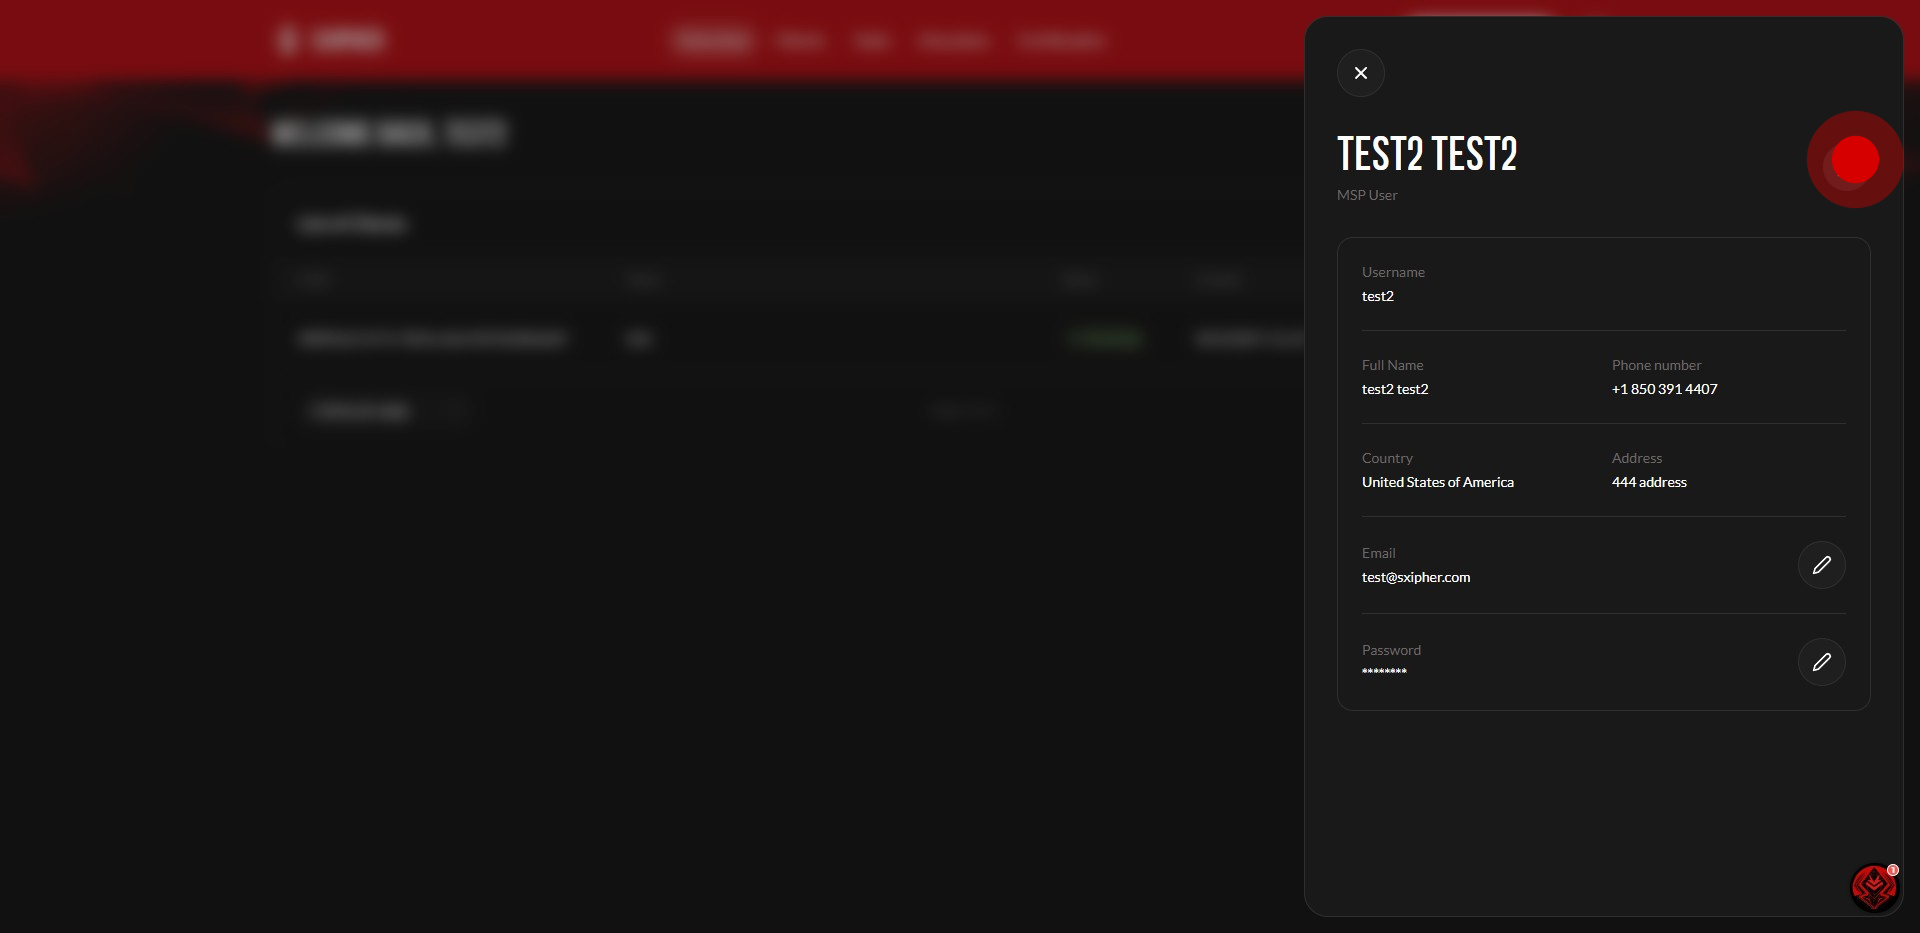Click the green status badge in the table
The height and width of the screenshot is (933, 1920).
[x=1105, y=339]
